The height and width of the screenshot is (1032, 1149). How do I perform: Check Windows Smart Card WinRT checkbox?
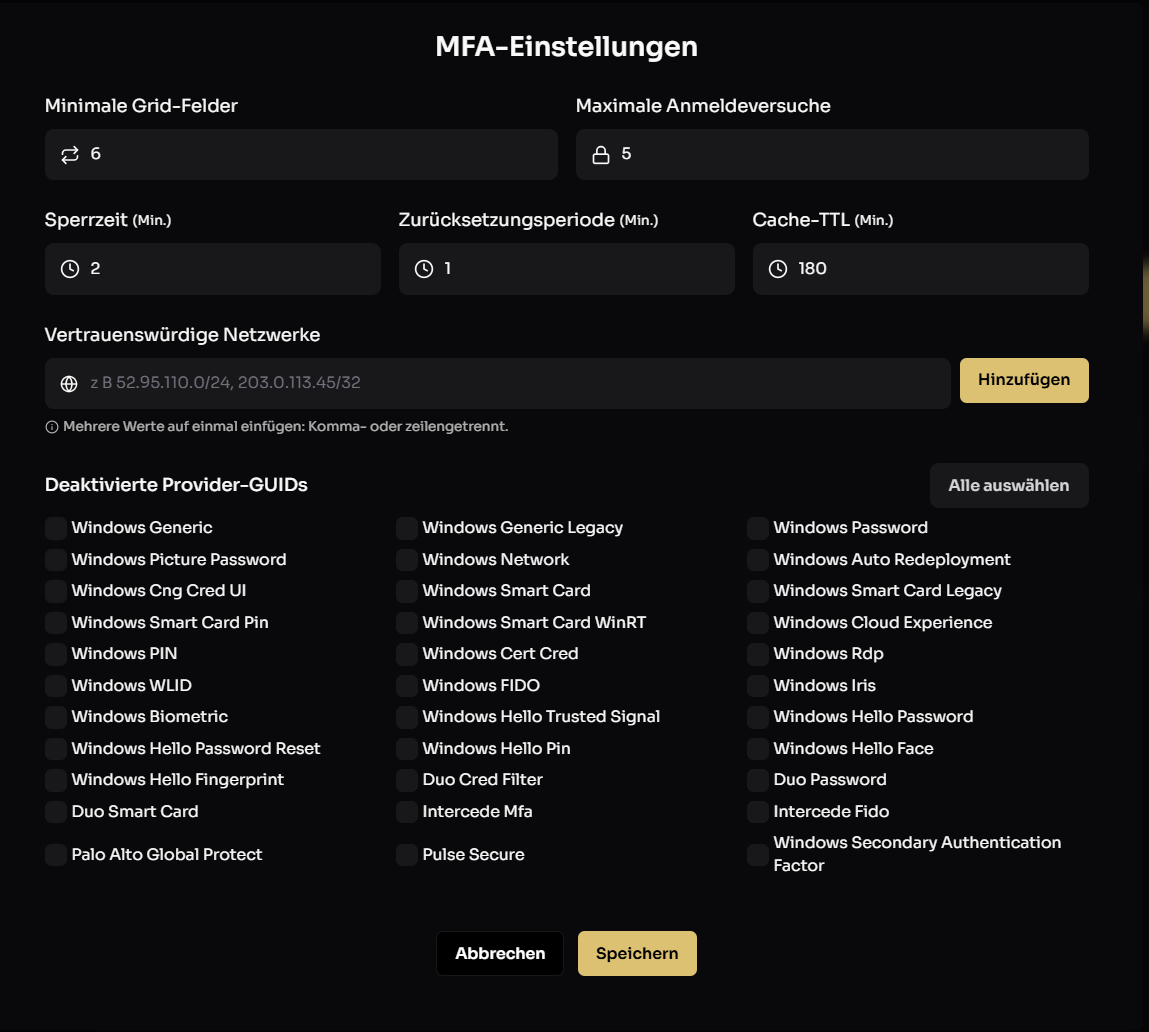pyautogui.click(x=407, y=622)
